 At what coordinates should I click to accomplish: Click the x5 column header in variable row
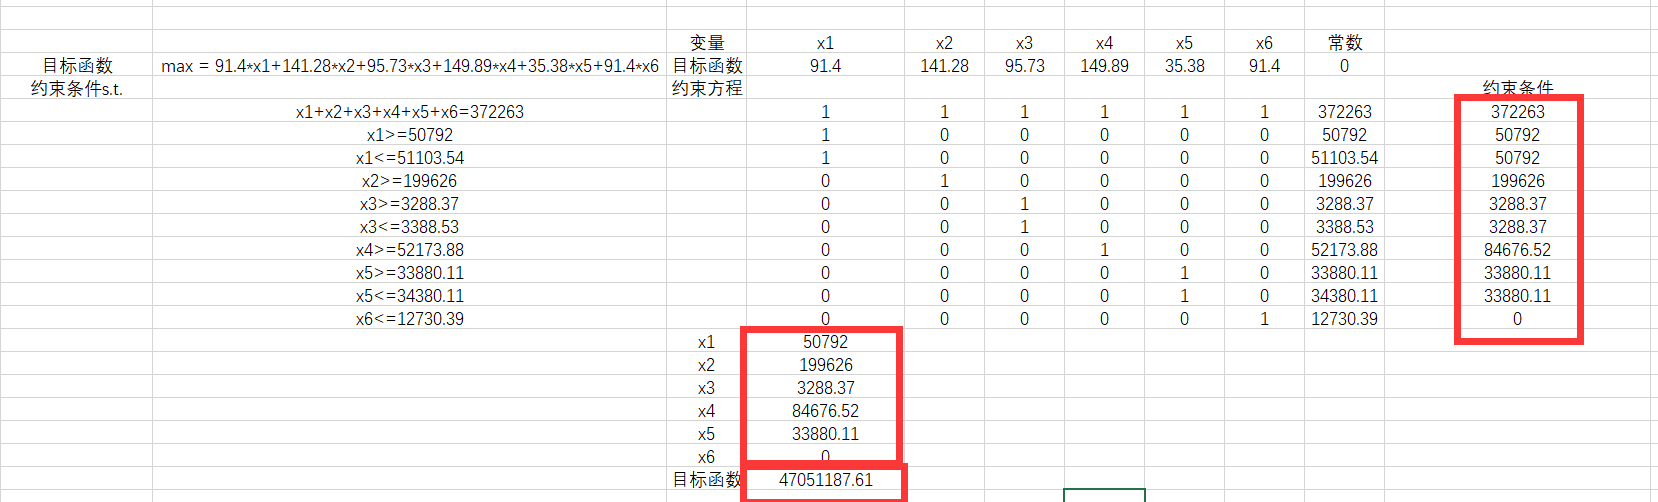tap(1185, 43)
